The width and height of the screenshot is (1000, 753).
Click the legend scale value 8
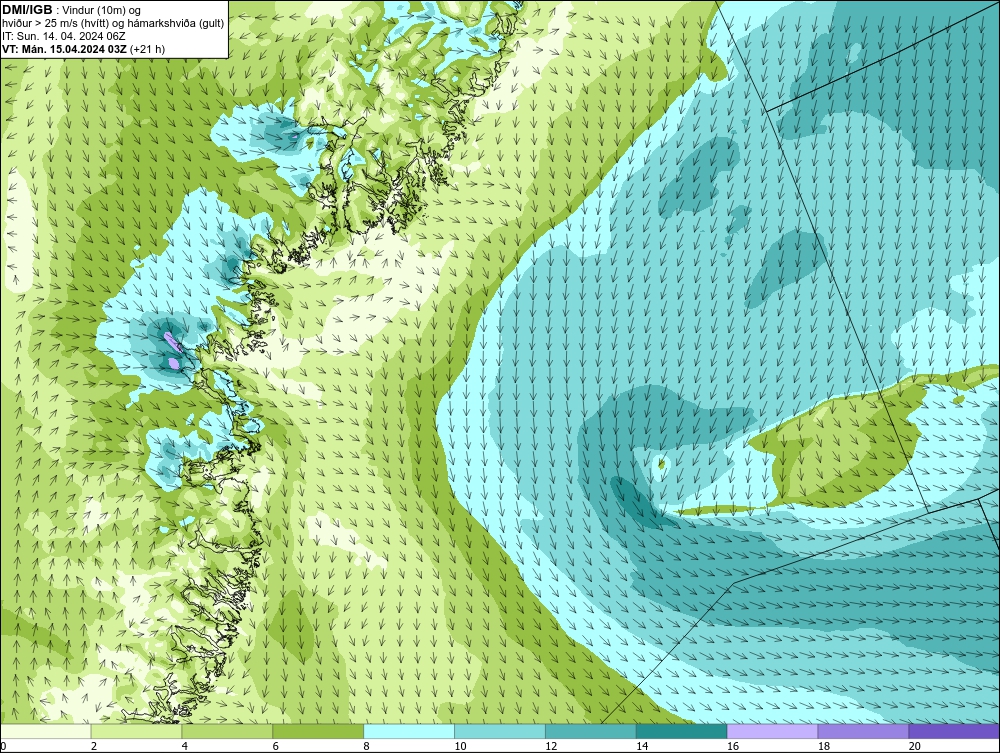tap(366, 746)
